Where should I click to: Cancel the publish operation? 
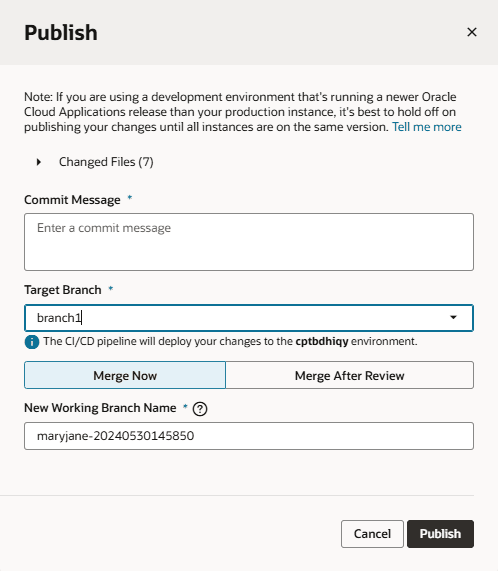click(372, 534)
